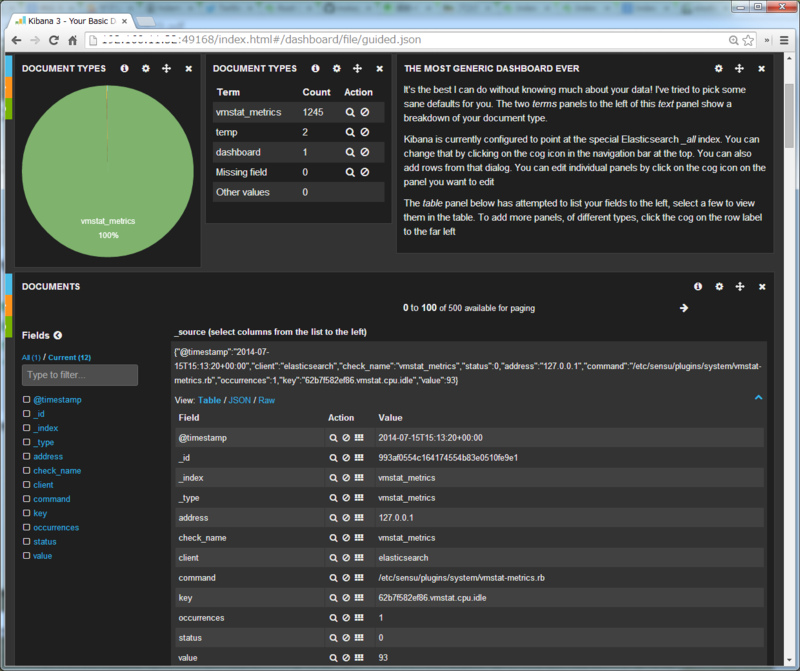
Task: Check the key field checkbox
Action: pos(27,513)
